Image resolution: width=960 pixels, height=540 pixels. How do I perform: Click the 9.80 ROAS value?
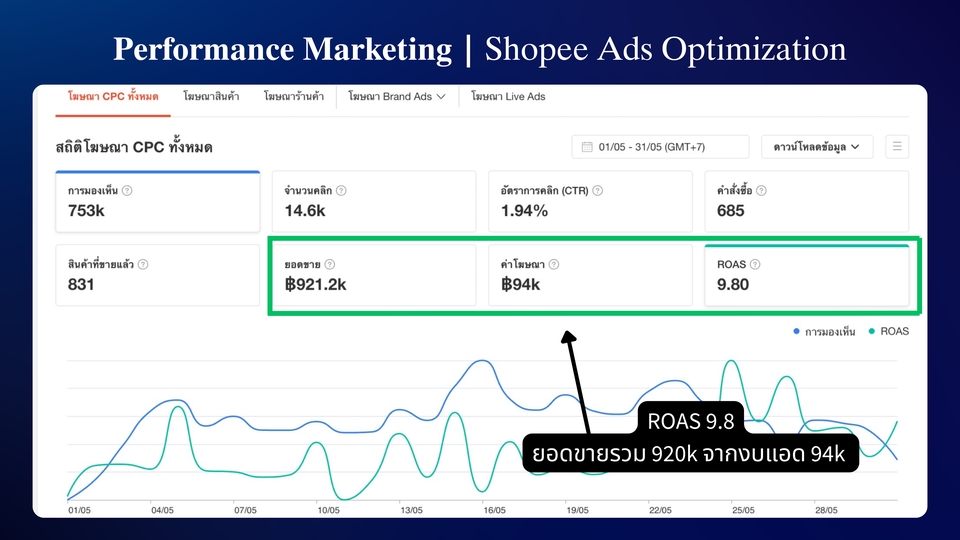click(733, 285)
